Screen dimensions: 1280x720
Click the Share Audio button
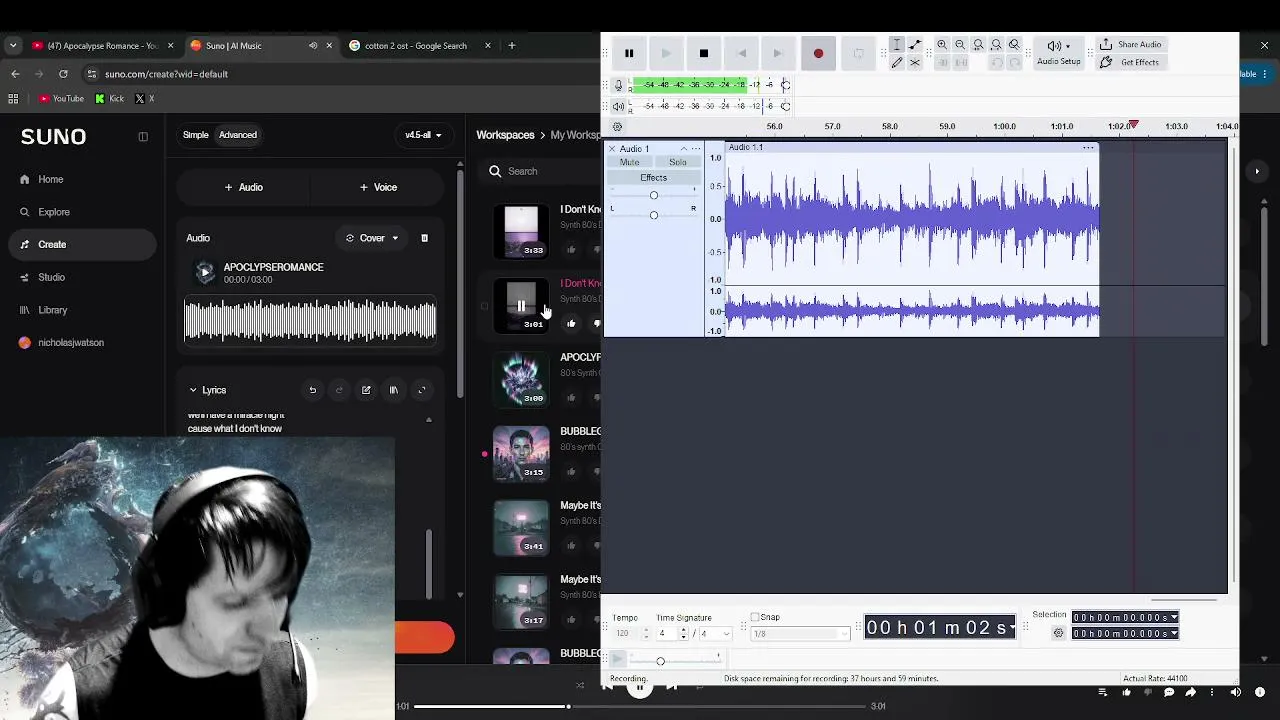[x=1130, y=45]
